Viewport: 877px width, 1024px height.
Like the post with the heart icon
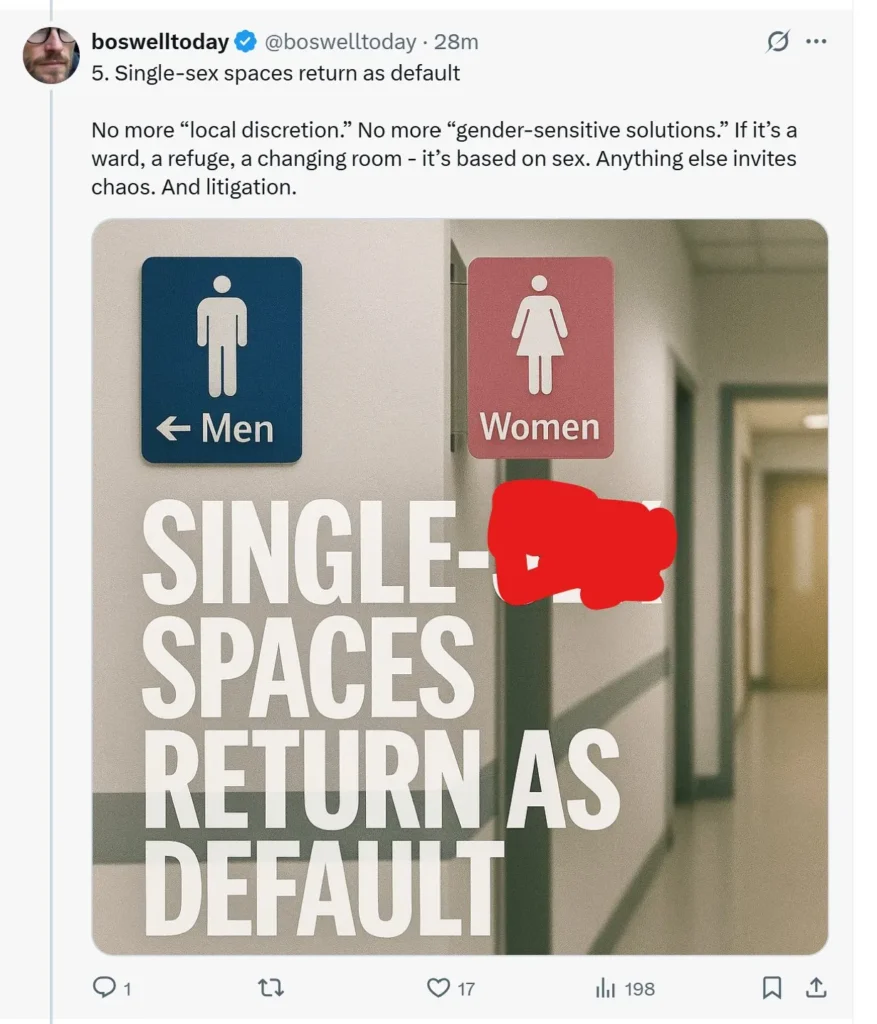click(438, 987)
